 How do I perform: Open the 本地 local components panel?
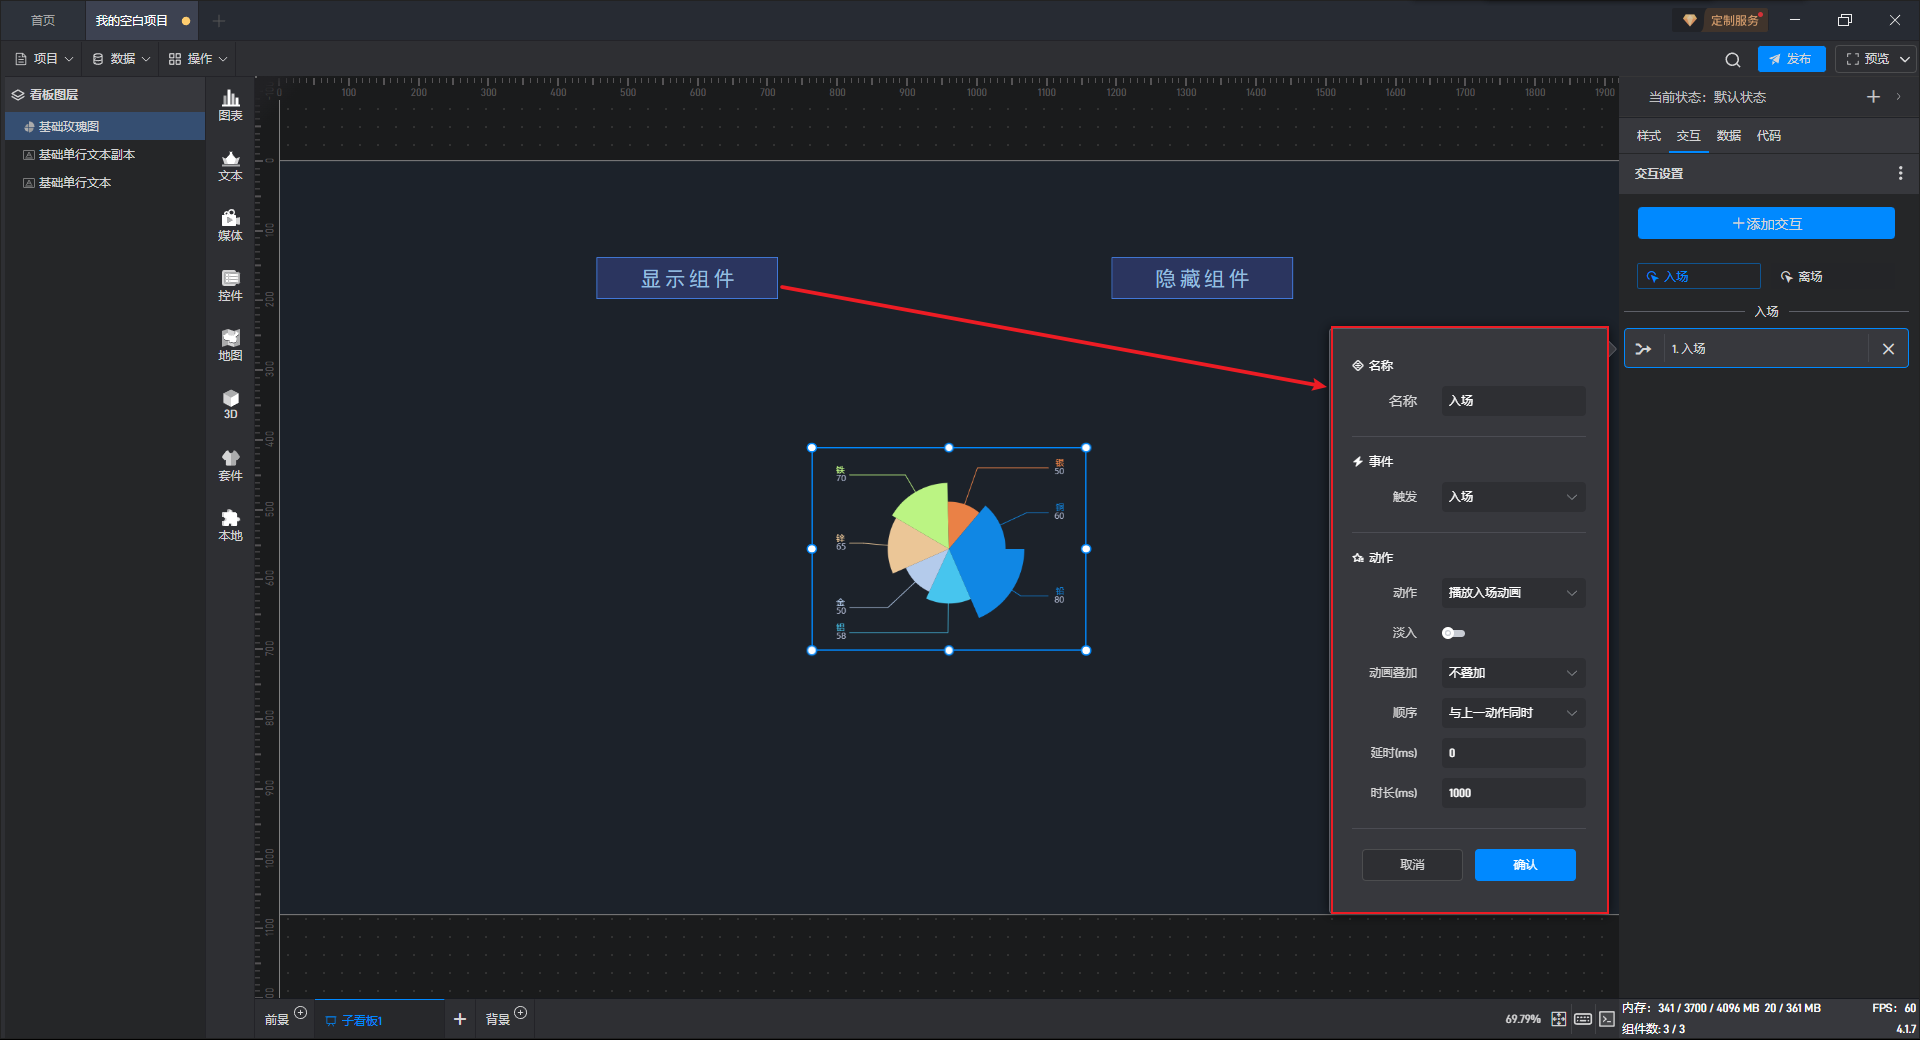click(x=230, y=524)
